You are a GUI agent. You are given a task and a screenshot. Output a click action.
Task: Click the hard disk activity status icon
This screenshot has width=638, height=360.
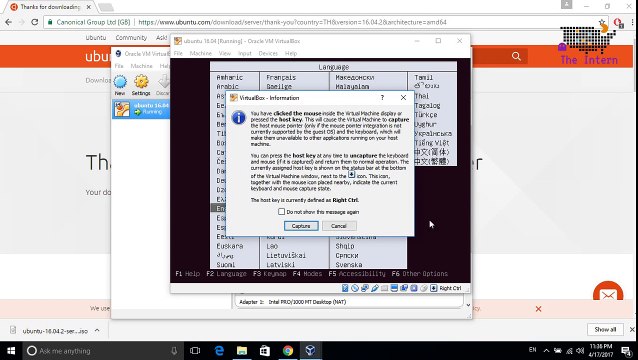pos(345,288)
